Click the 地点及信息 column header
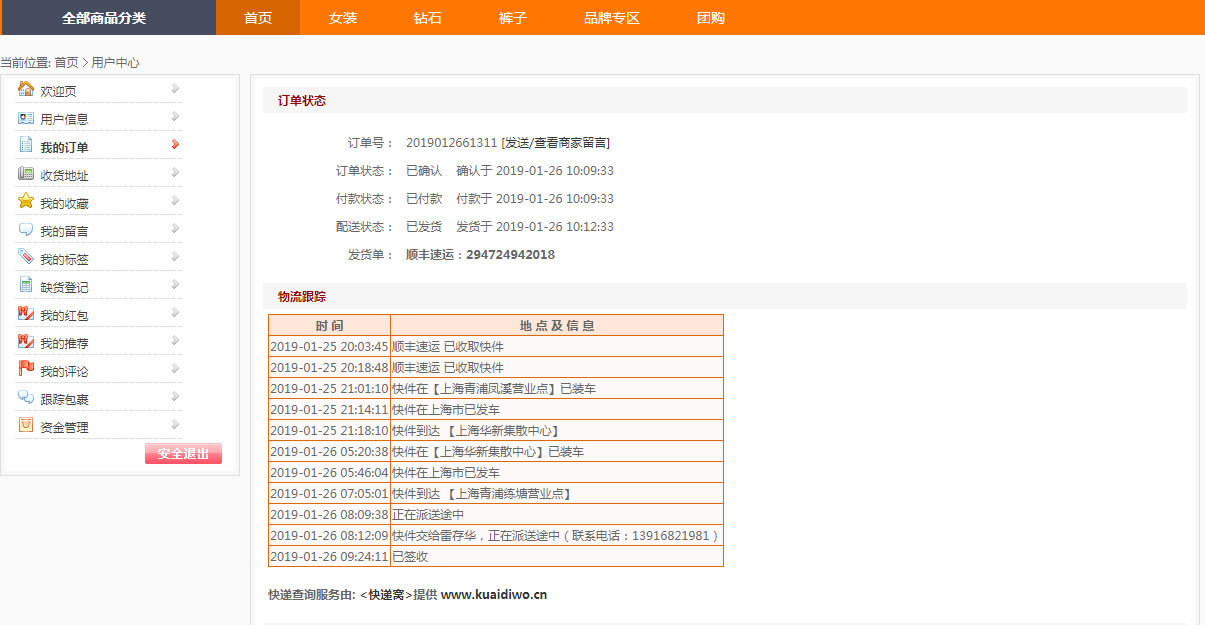Screen dimensions: 1205x625 (557, 325)
